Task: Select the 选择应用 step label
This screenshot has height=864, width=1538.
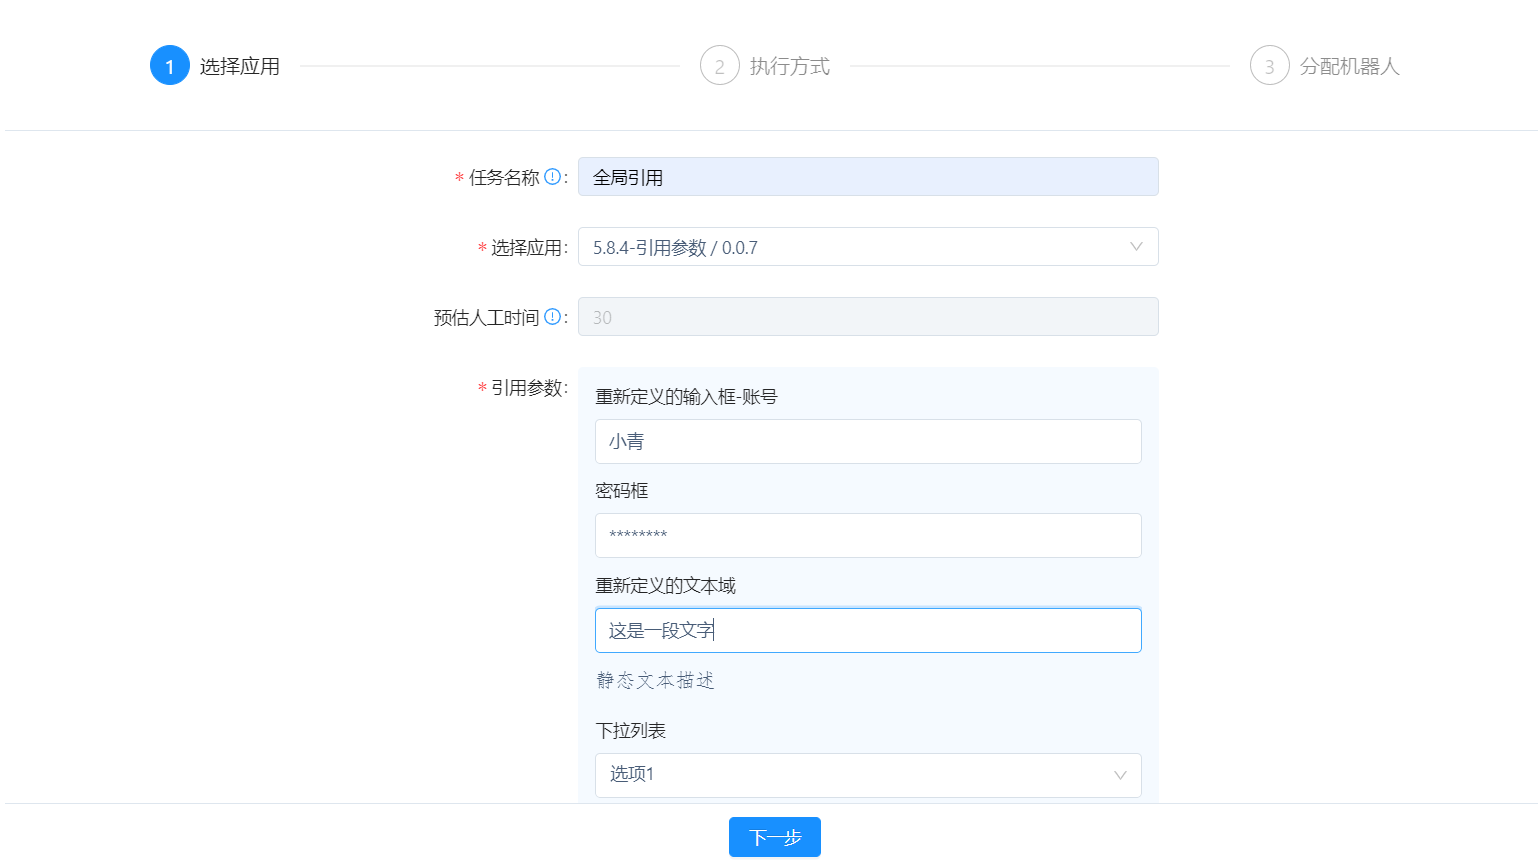Action: tap(240, 66)
